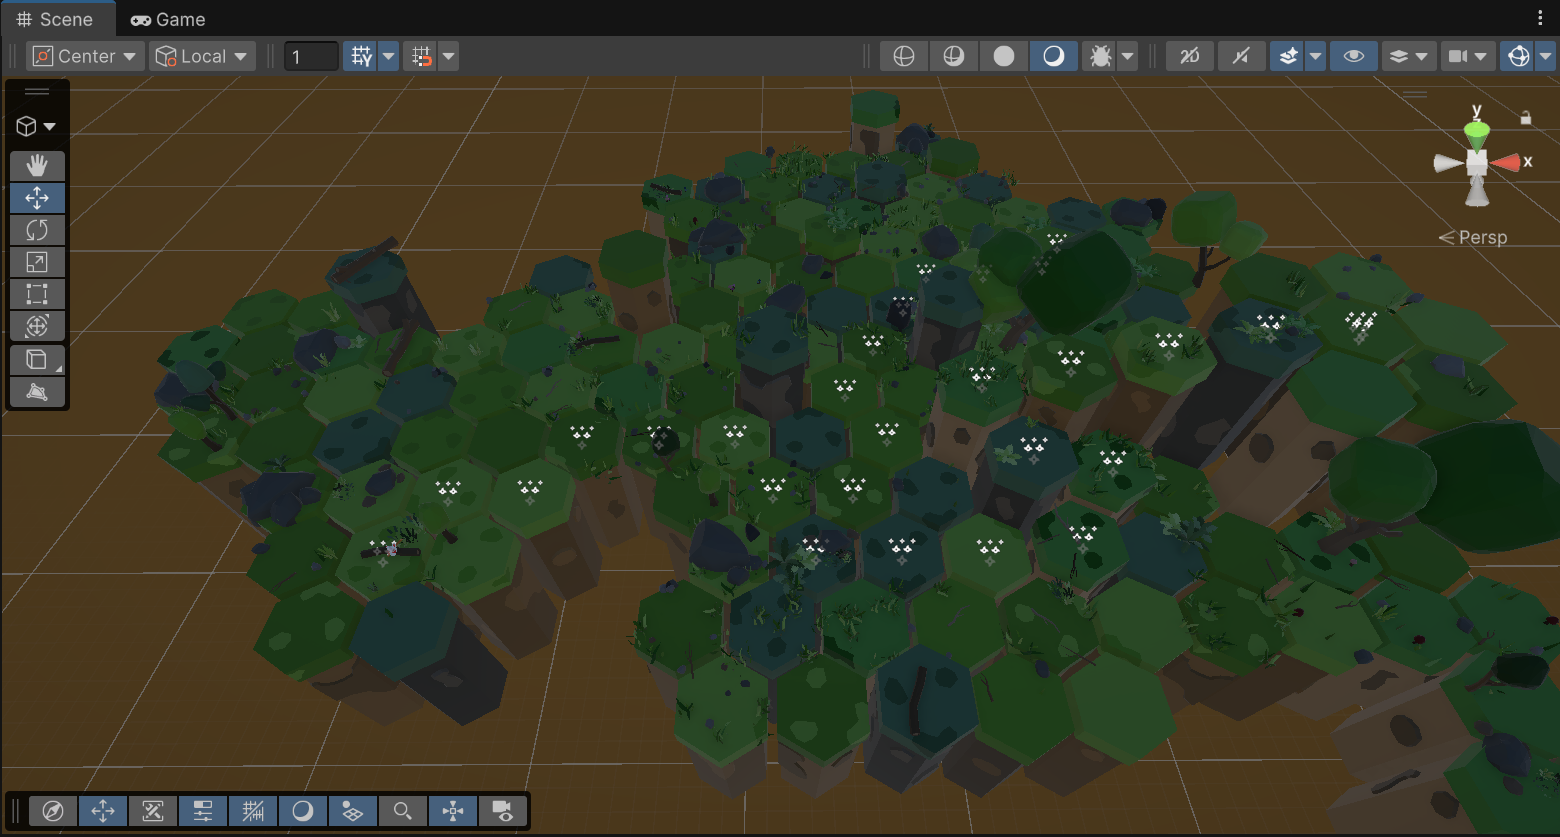
Task: Expand the gizmos dropdown arrow
Action: [1546, 56]
